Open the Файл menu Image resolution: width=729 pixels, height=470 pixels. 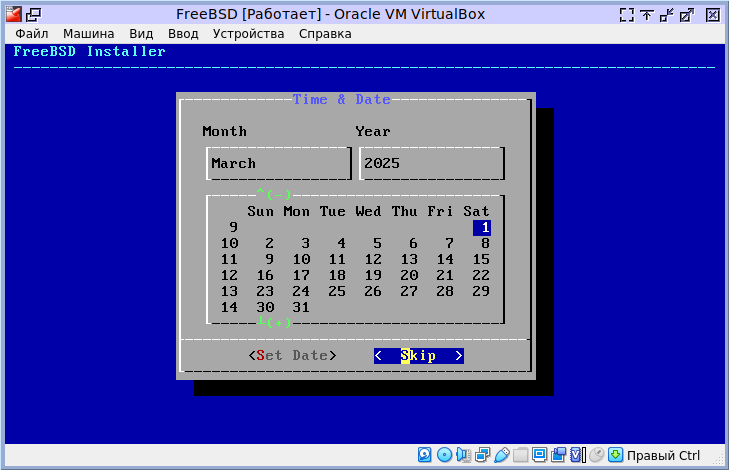click(32, 34)
